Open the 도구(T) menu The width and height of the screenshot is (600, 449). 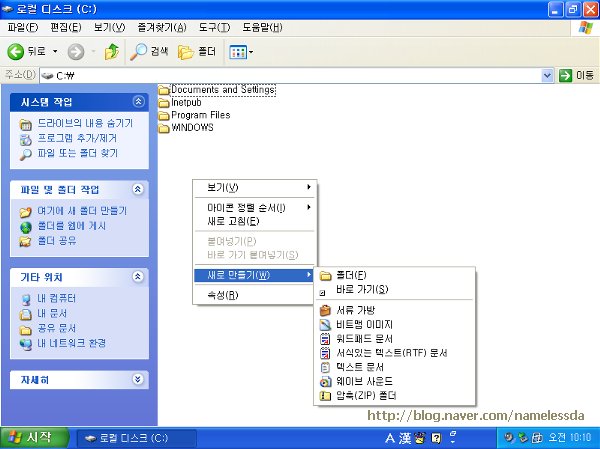[x=214, y=28]
